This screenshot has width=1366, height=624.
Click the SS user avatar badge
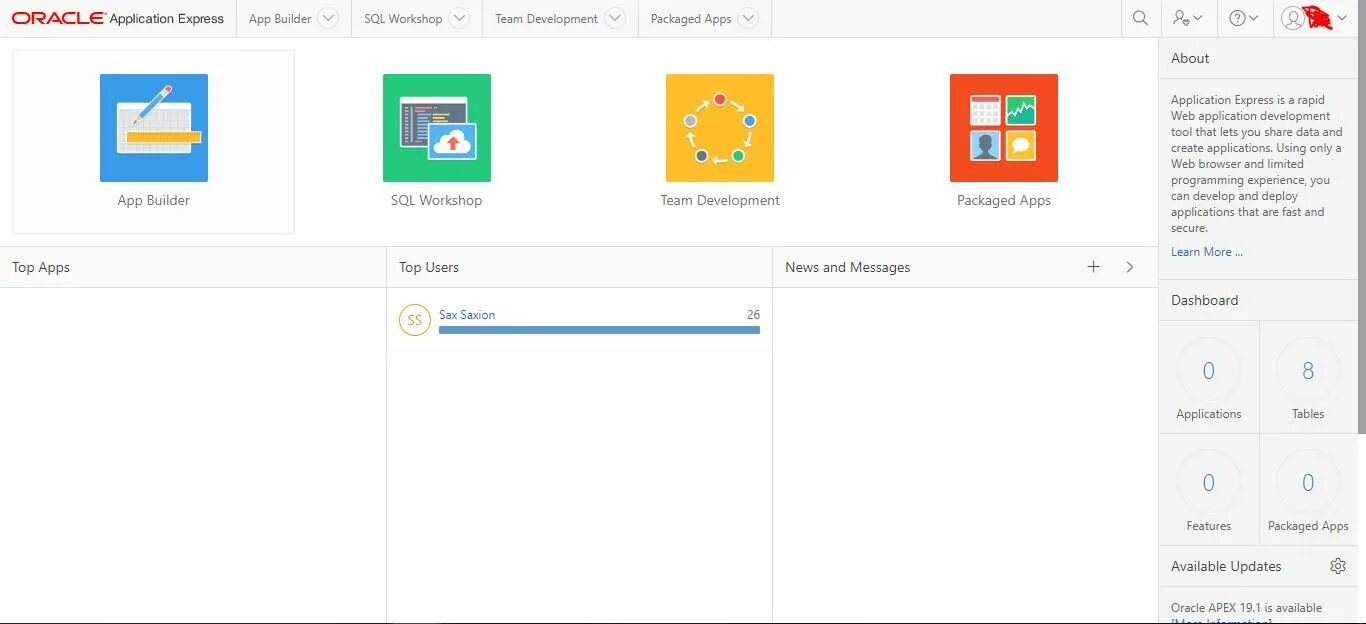[x=415, y=320]
